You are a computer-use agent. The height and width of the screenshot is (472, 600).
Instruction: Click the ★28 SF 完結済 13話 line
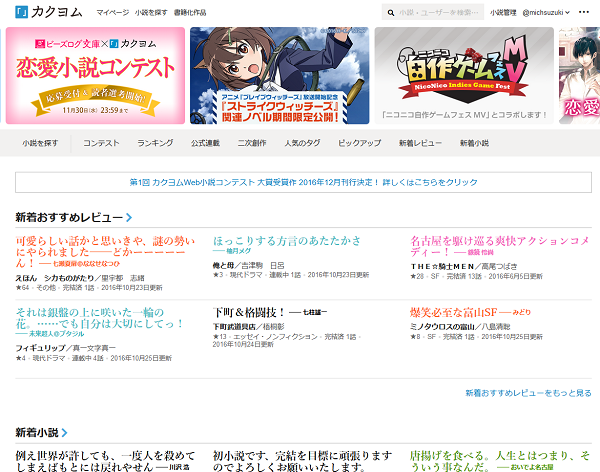click(x=476, y=276)
